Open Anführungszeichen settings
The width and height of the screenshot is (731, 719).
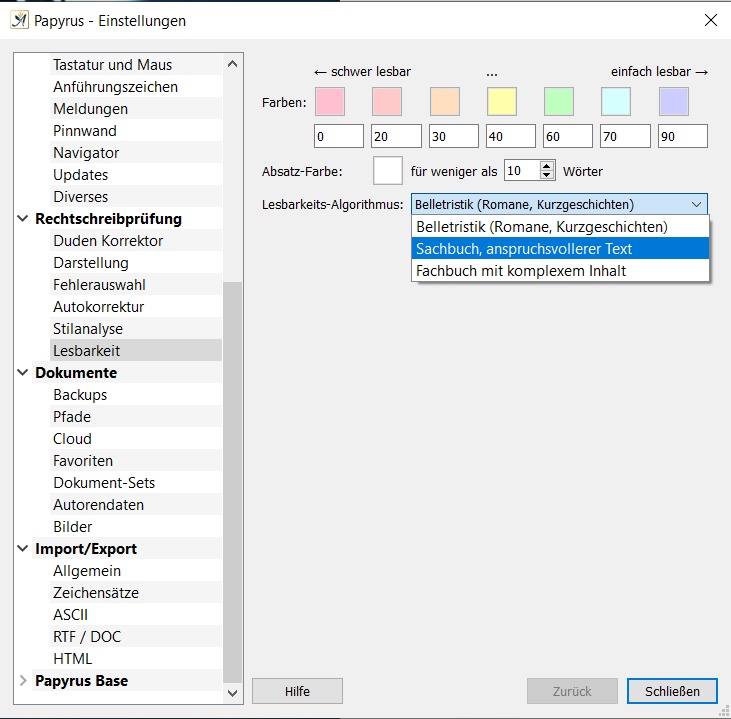tap(136, 87)
